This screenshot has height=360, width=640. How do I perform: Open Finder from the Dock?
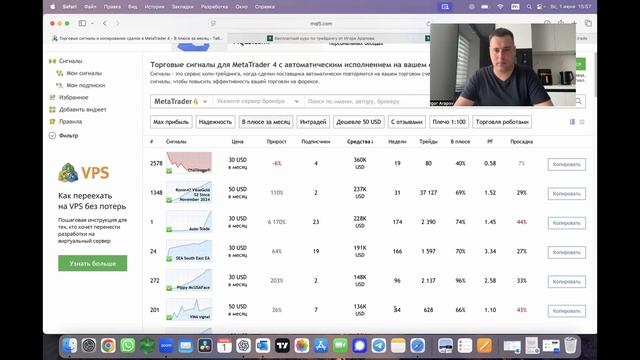[x=69, y=346]
